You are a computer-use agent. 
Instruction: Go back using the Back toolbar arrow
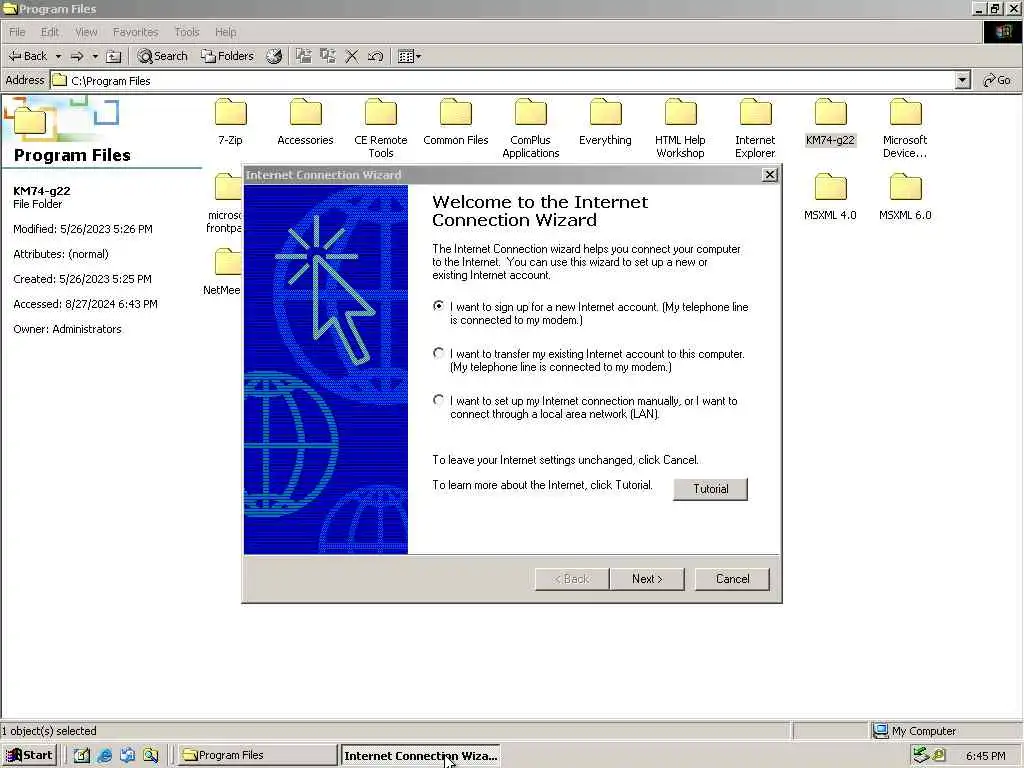(x=27, y=56)
